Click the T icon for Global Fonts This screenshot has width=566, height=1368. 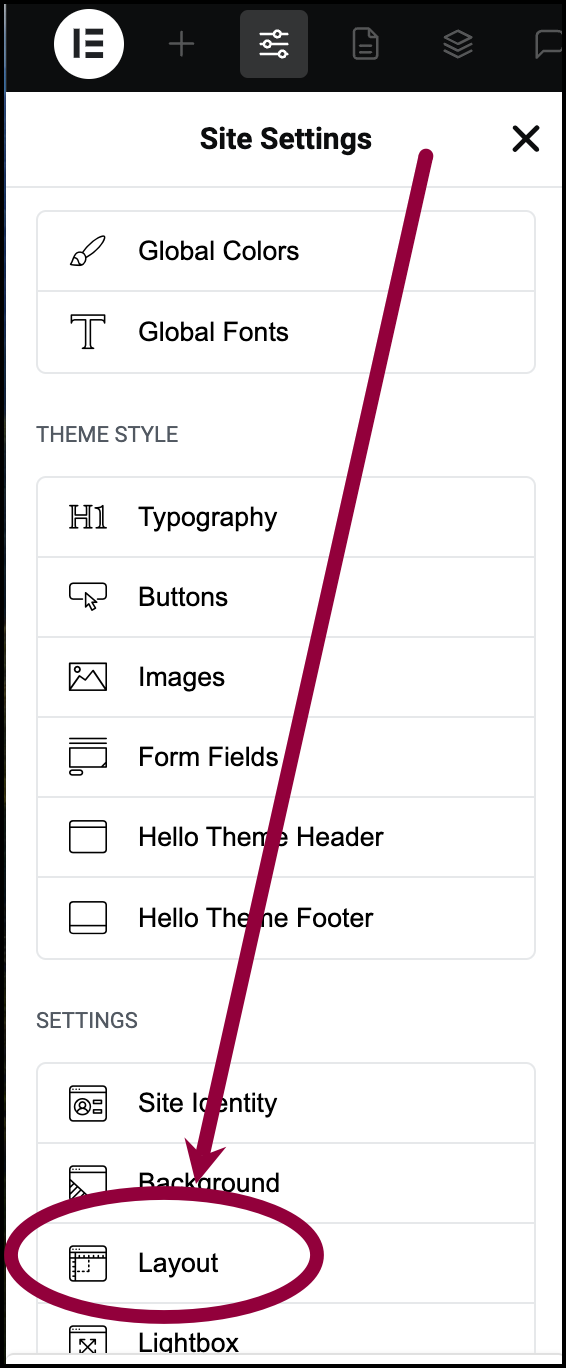pyautogui.click(x=88, y=332)
